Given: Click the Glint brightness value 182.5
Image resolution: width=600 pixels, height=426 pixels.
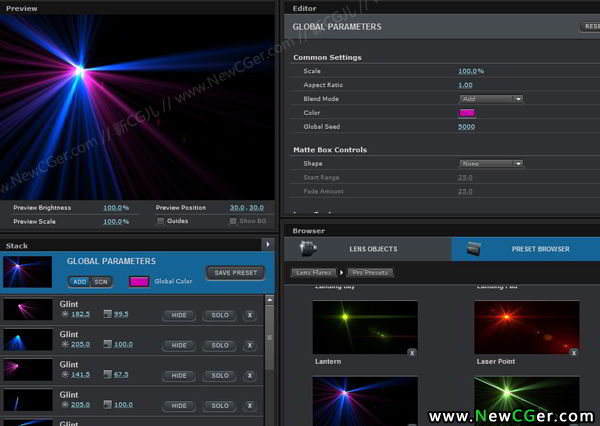Looking at the screenshot, I should click(x=80, y=314).
